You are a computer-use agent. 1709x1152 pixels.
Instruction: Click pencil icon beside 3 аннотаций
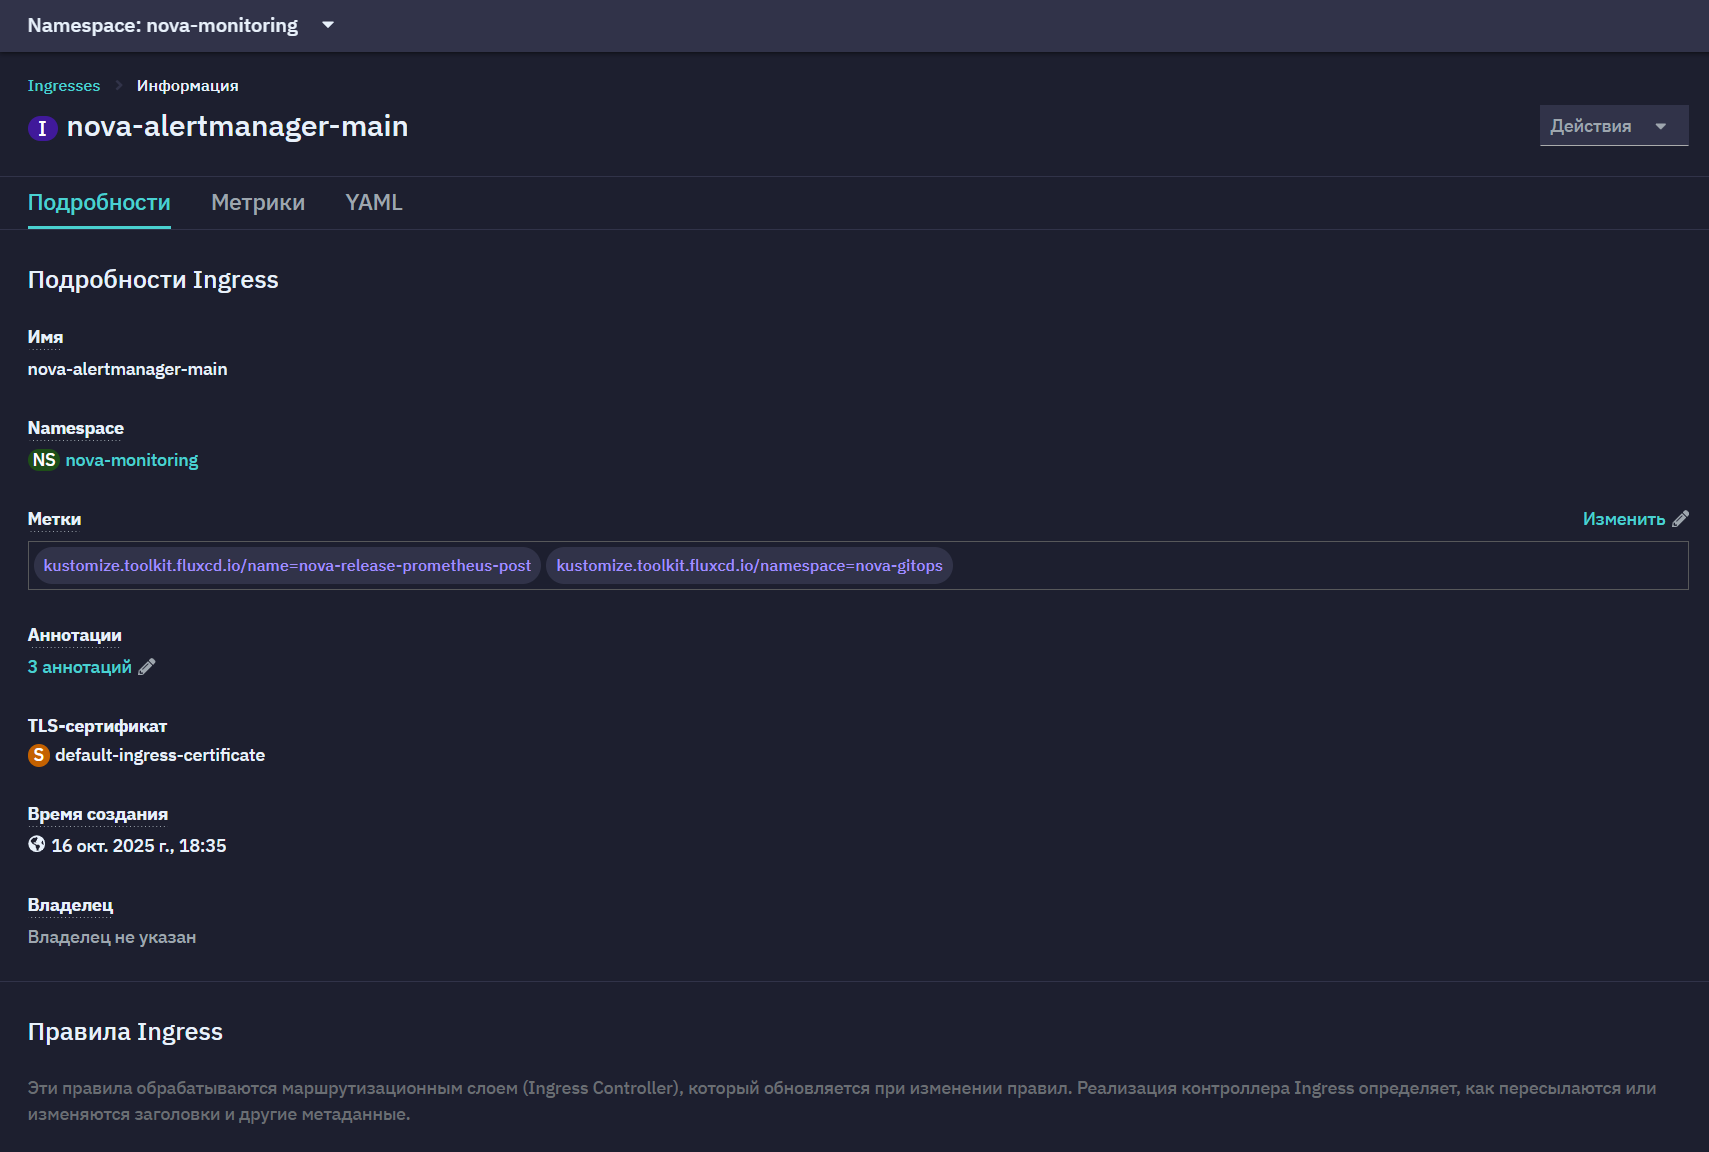pyautogui.click(x=147, y=667)
